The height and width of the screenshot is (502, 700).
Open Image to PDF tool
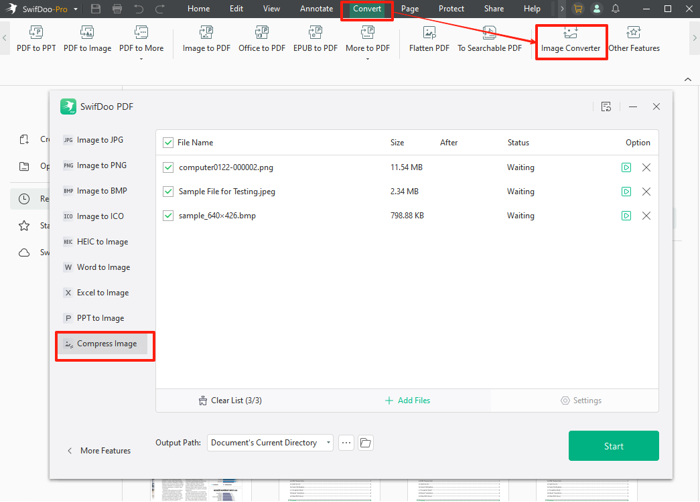(206, 39)
